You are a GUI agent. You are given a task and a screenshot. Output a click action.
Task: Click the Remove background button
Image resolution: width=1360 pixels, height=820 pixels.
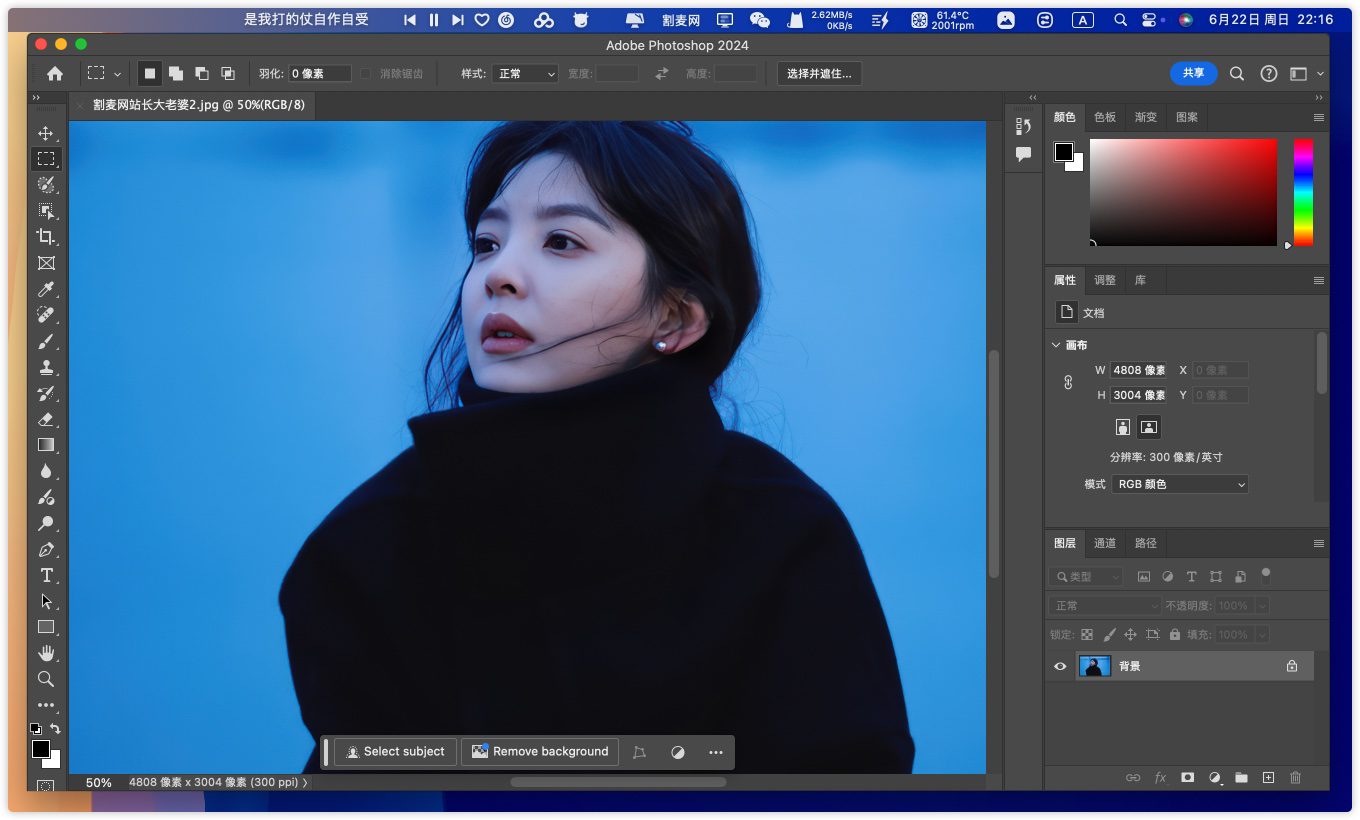(x=540, y=752)
